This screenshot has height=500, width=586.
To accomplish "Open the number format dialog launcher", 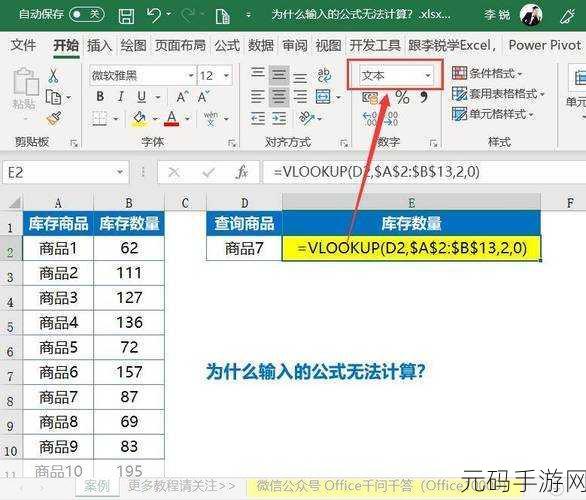I will 433,143.
